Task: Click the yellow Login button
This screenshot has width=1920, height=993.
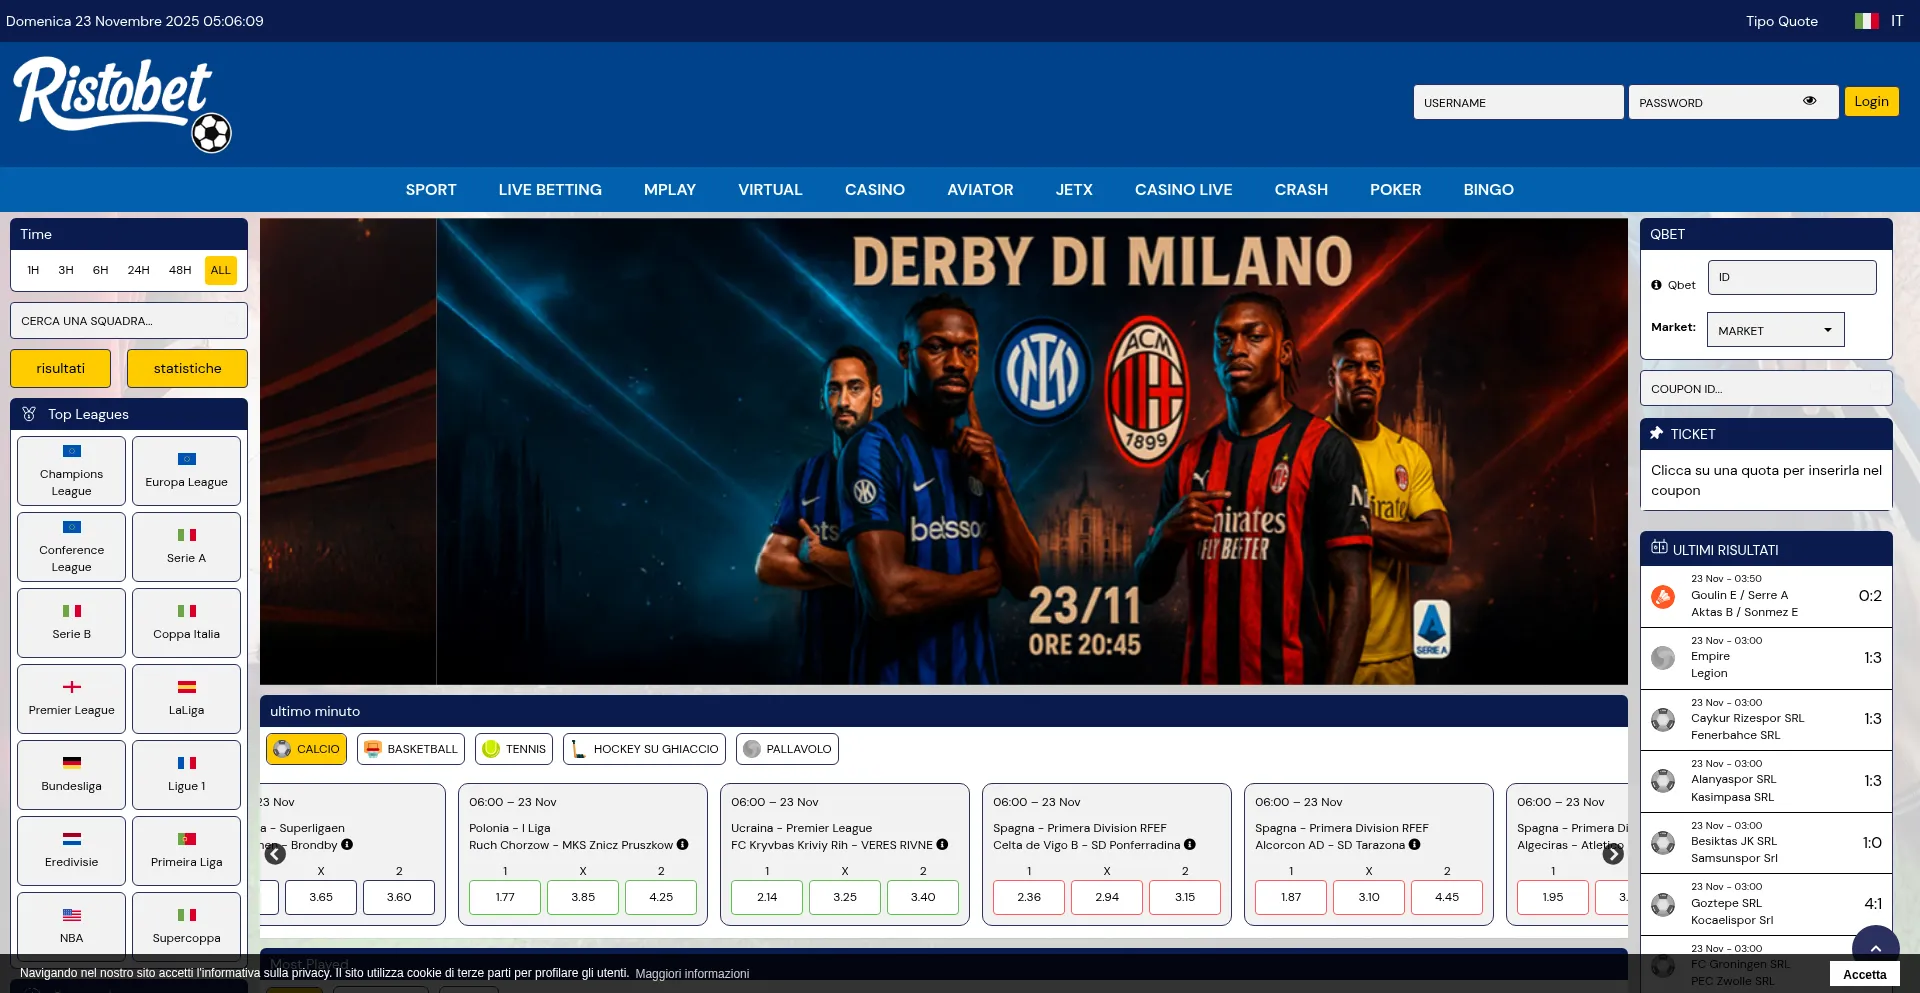Action: coord(1870,102)
